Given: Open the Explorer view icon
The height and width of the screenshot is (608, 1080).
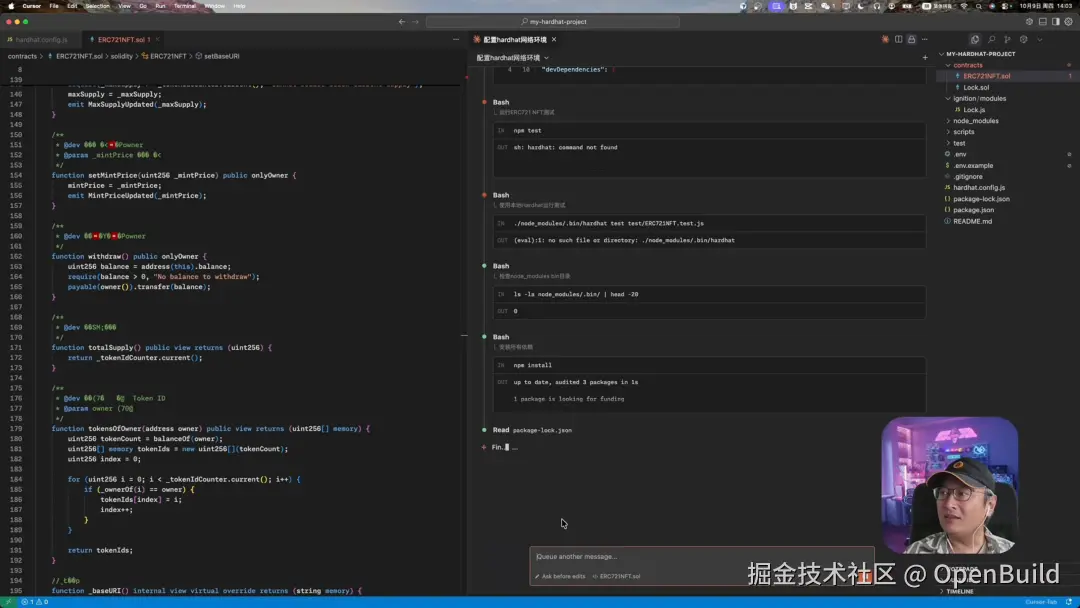Looking at the screenshot, I should click(x=975, y=40).
